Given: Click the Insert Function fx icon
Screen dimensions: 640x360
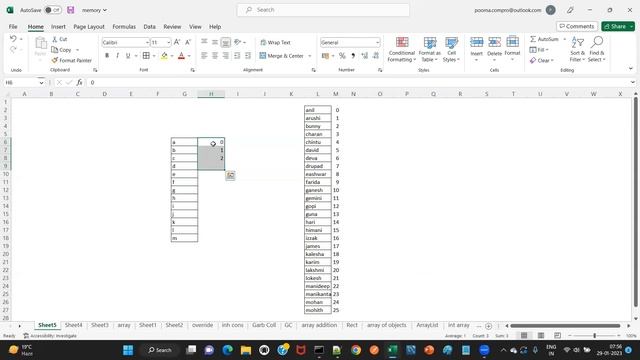Looking at the screenshot, I should click(80, 82).
